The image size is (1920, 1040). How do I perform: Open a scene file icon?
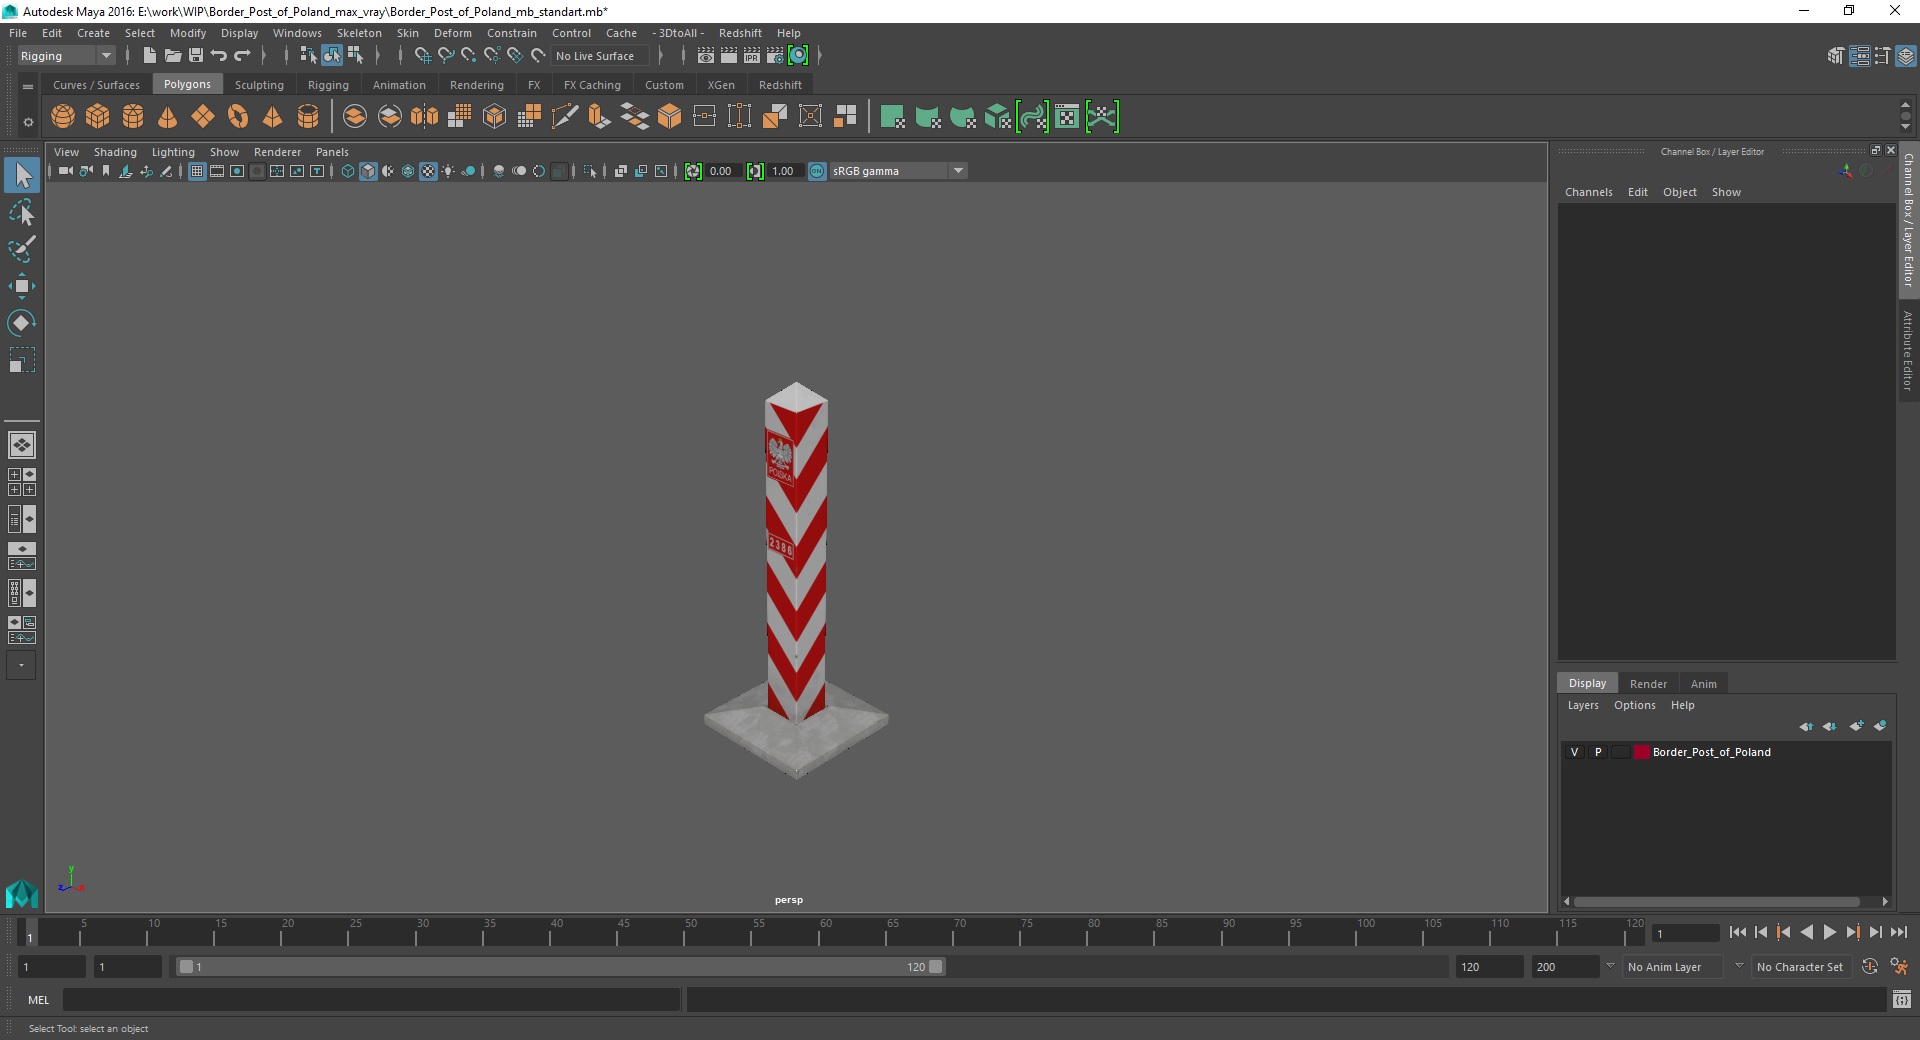[x=173, y=56]
